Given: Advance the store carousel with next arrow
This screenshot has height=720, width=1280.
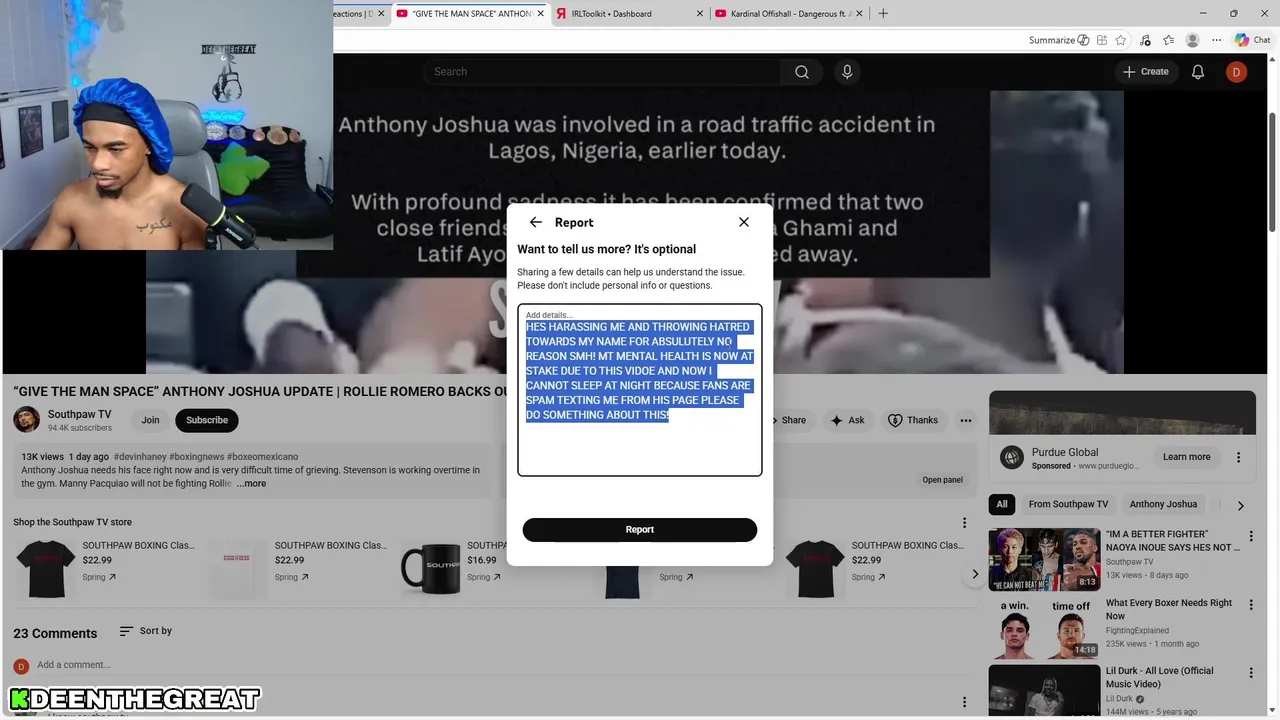Looking at the screenshot, I should point(975,574).
